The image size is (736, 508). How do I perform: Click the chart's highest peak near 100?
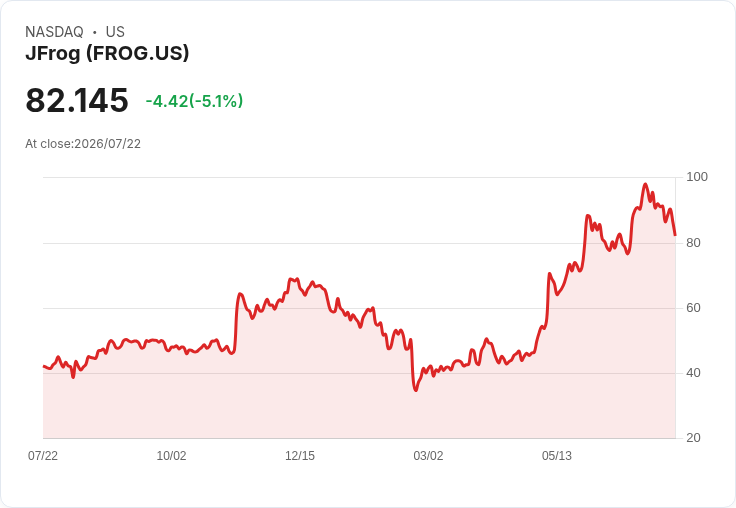645,185
